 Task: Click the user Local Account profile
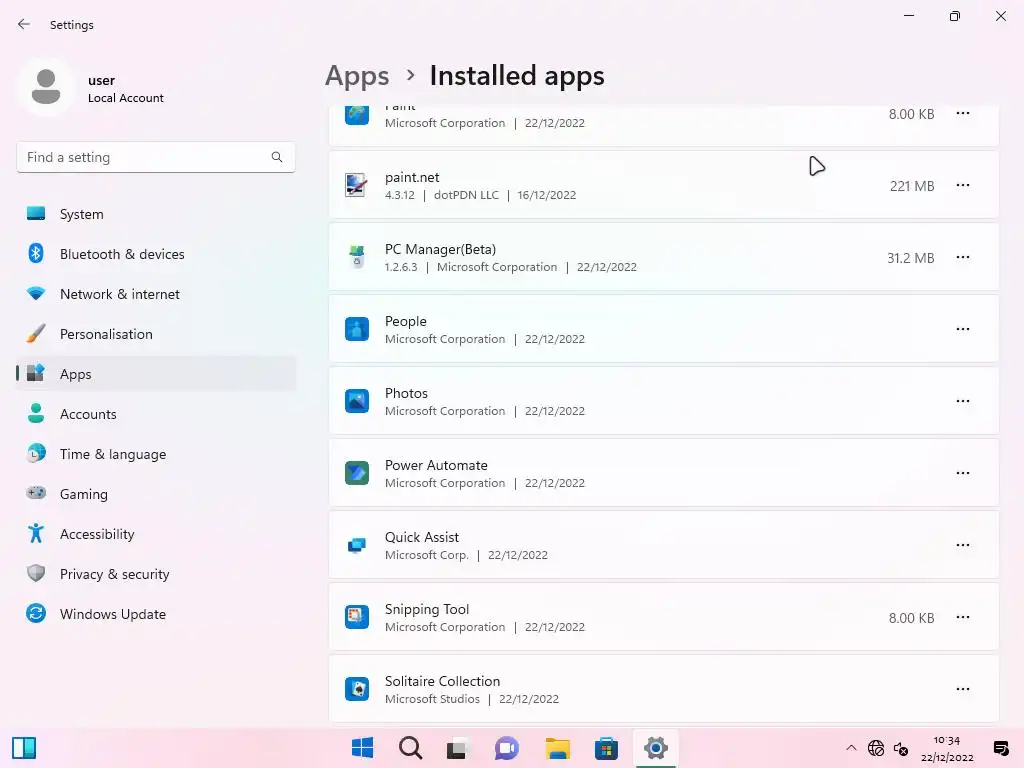(91, 88)
